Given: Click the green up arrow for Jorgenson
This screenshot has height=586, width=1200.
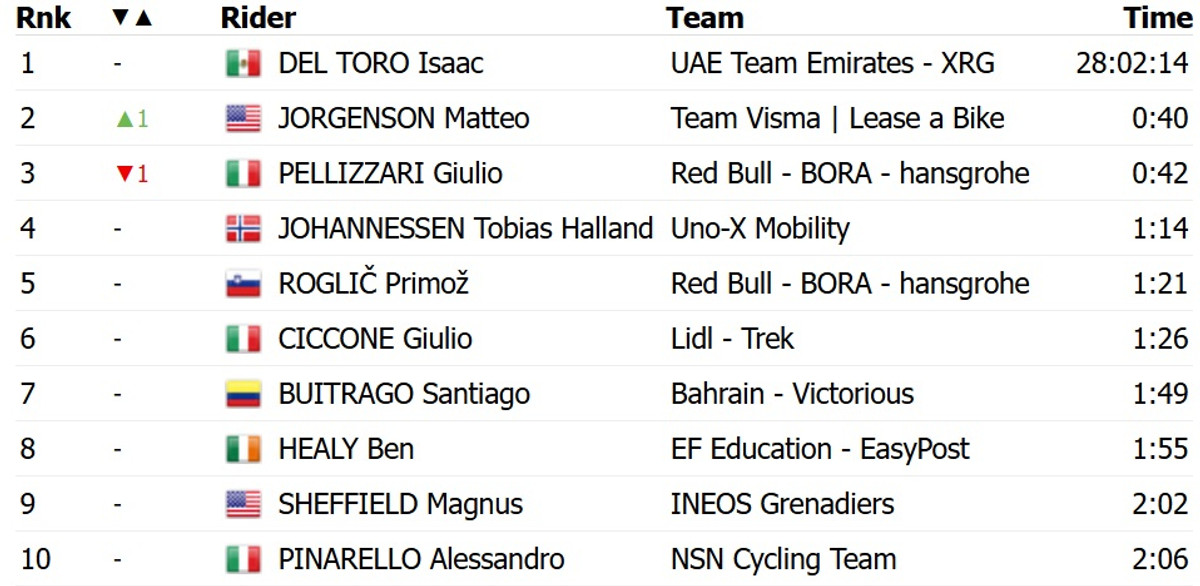Looking at the screenshot, I should tap(125, 119).
